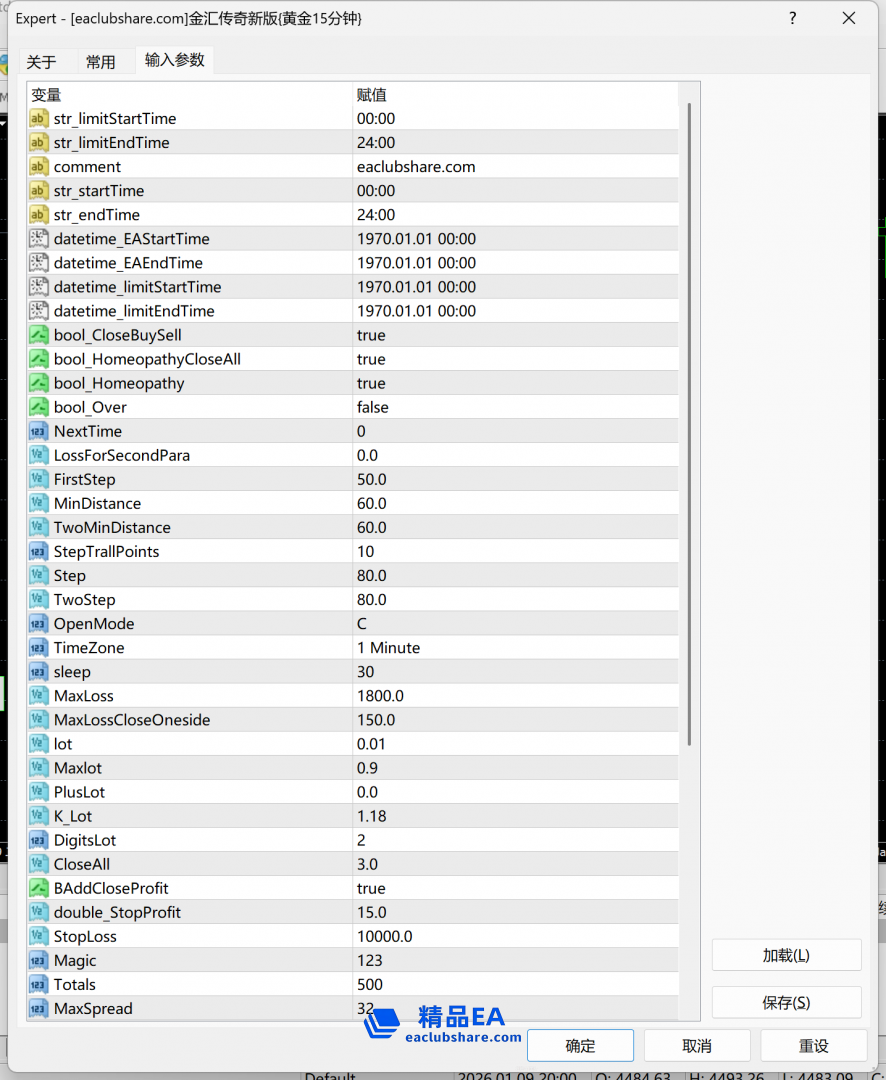Switch to the 常用 tab

[100, 62]
